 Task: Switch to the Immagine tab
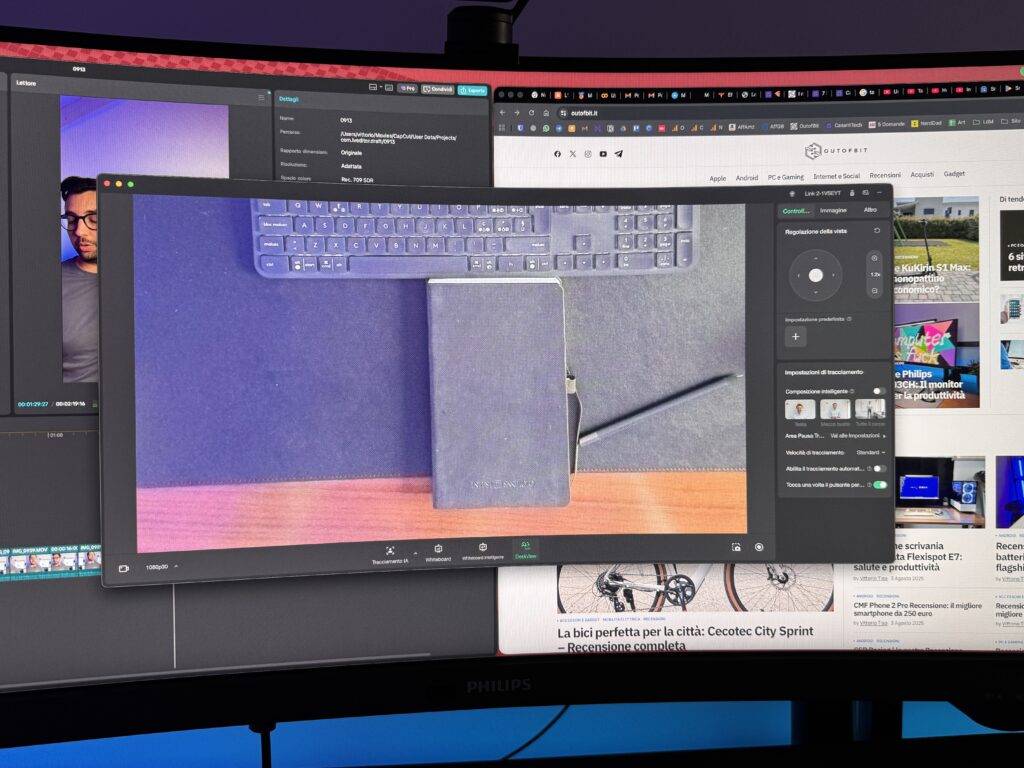(832, 208)
